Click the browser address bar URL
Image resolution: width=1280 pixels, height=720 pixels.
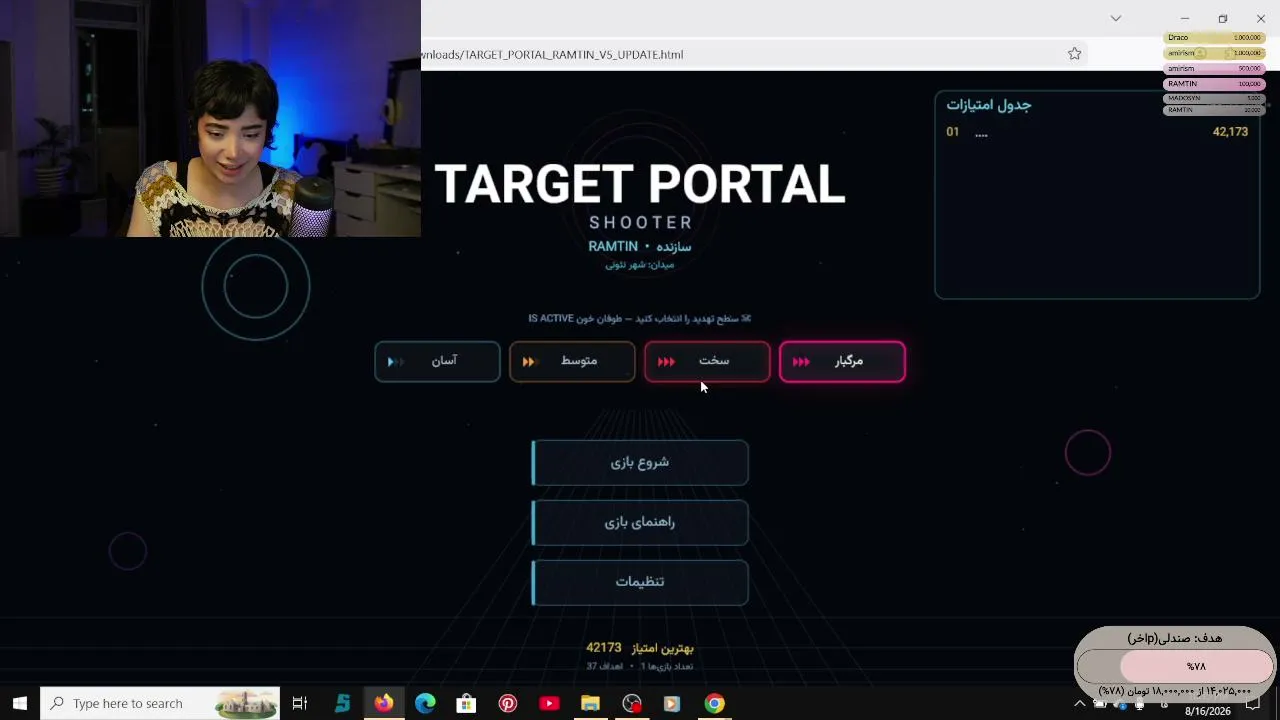coord(552,54)
